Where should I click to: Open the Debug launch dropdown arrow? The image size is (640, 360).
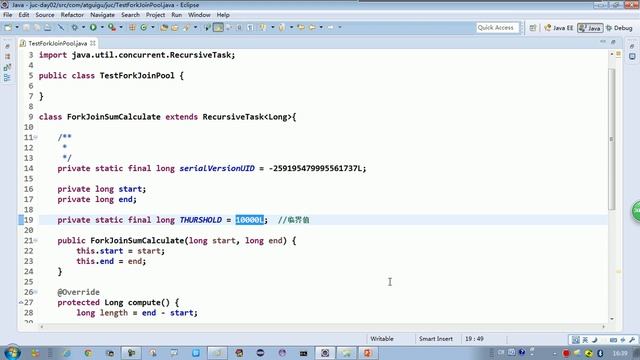[x=83, y=27]
